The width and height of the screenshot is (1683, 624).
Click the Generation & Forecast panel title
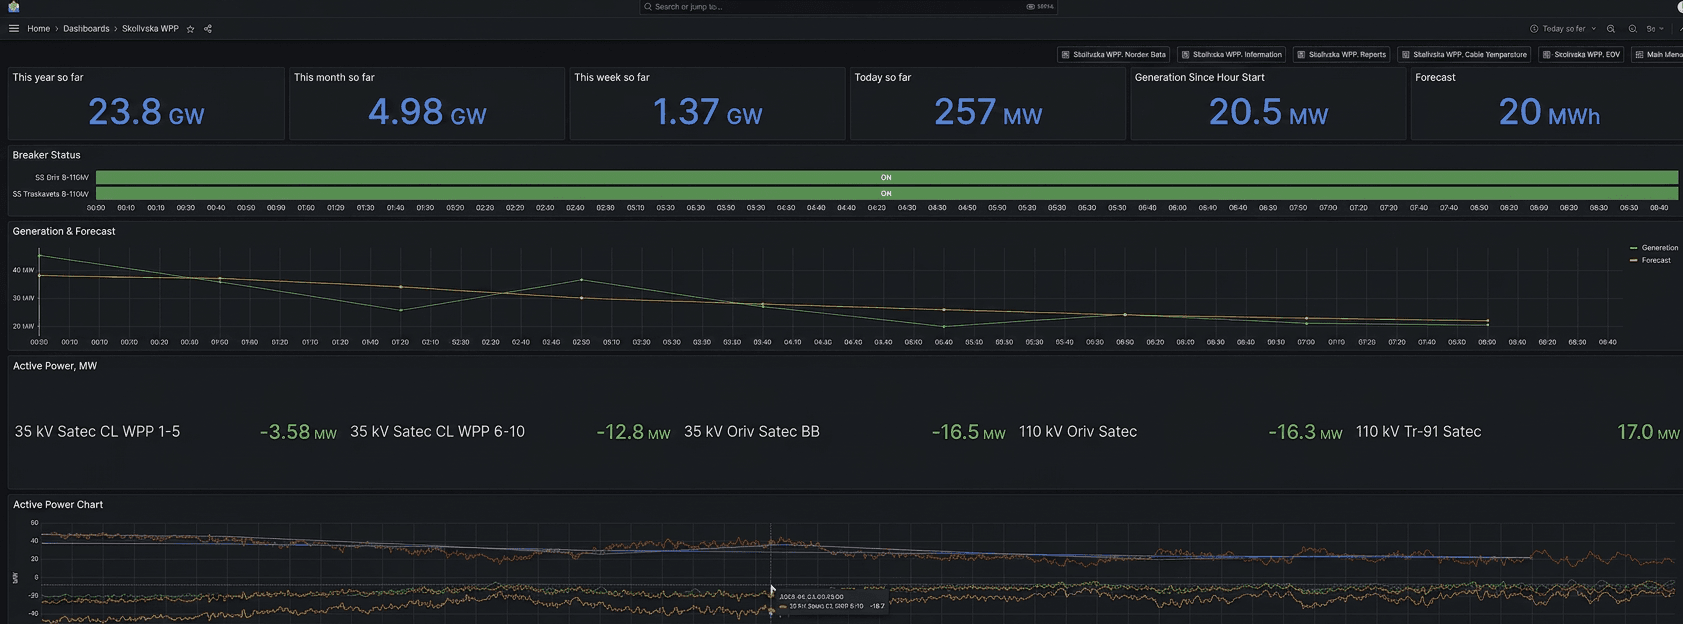(64, 231)
